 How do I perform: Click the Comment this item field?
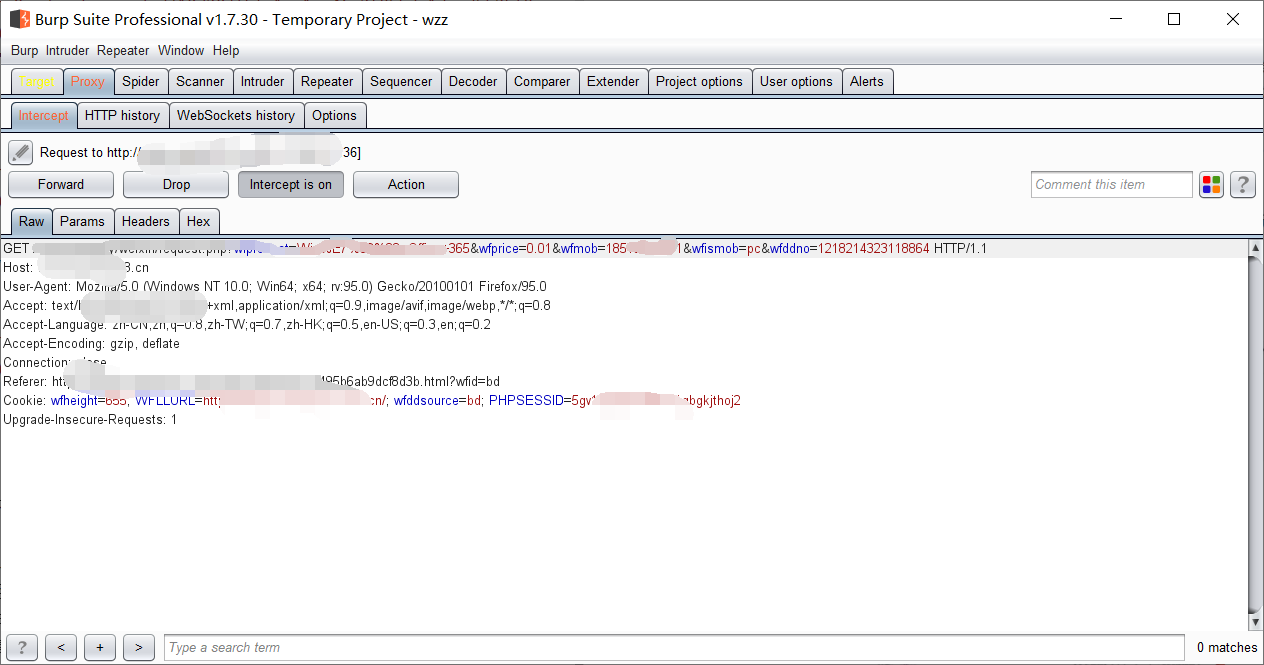click(x=1112, y=184)
